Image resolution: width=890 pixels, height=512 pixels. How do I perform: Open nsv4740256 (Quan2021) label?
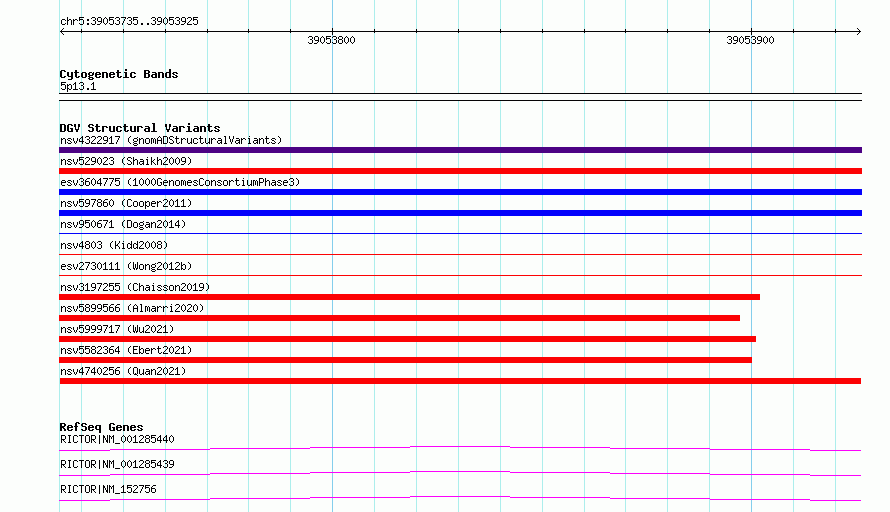coord(123,371)
